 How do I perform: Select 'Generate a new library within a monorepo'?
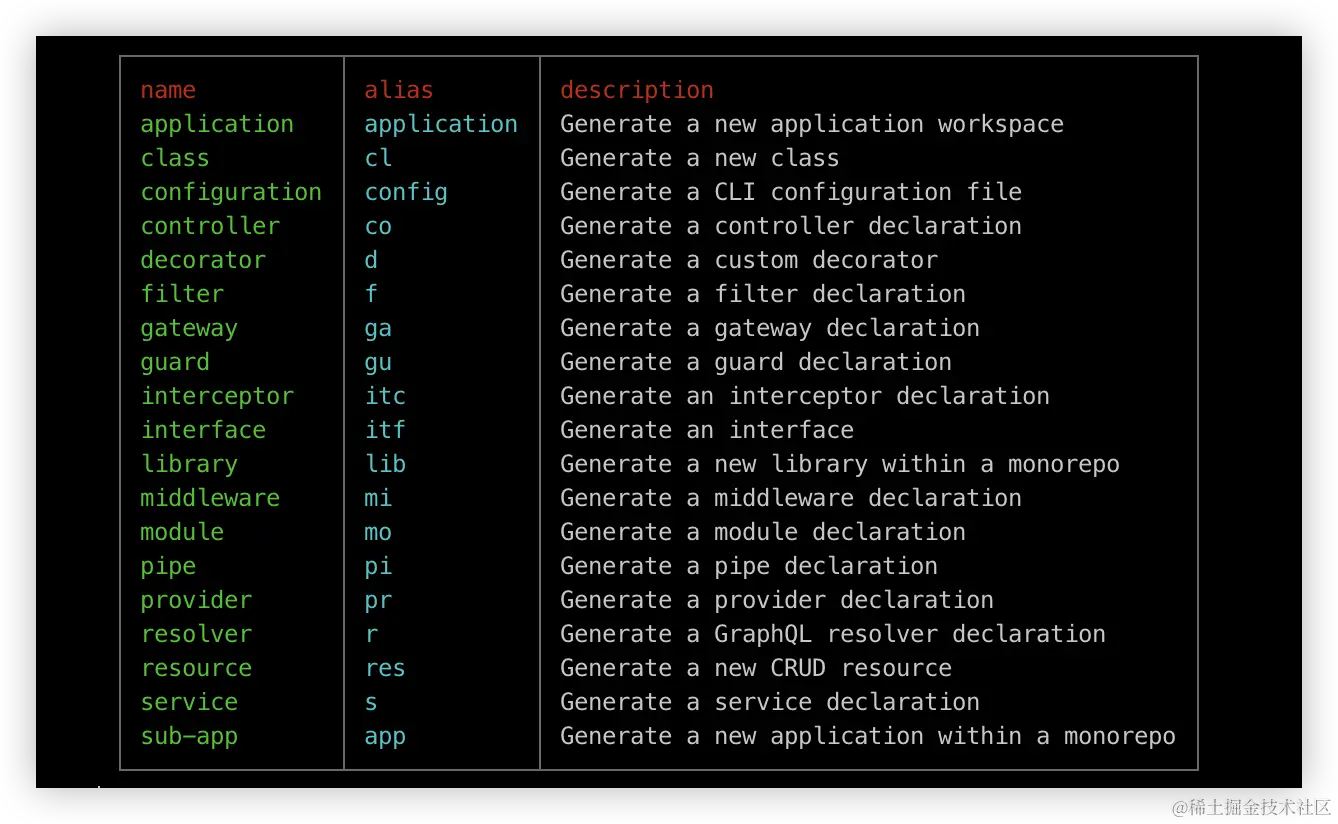(839, 464)
